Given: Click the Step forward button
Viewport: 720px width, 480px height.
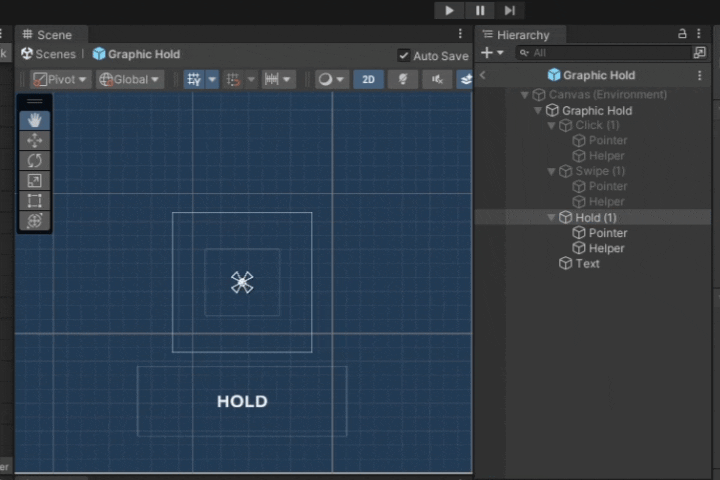Looking at the screenshot, I should click(510, 10).
